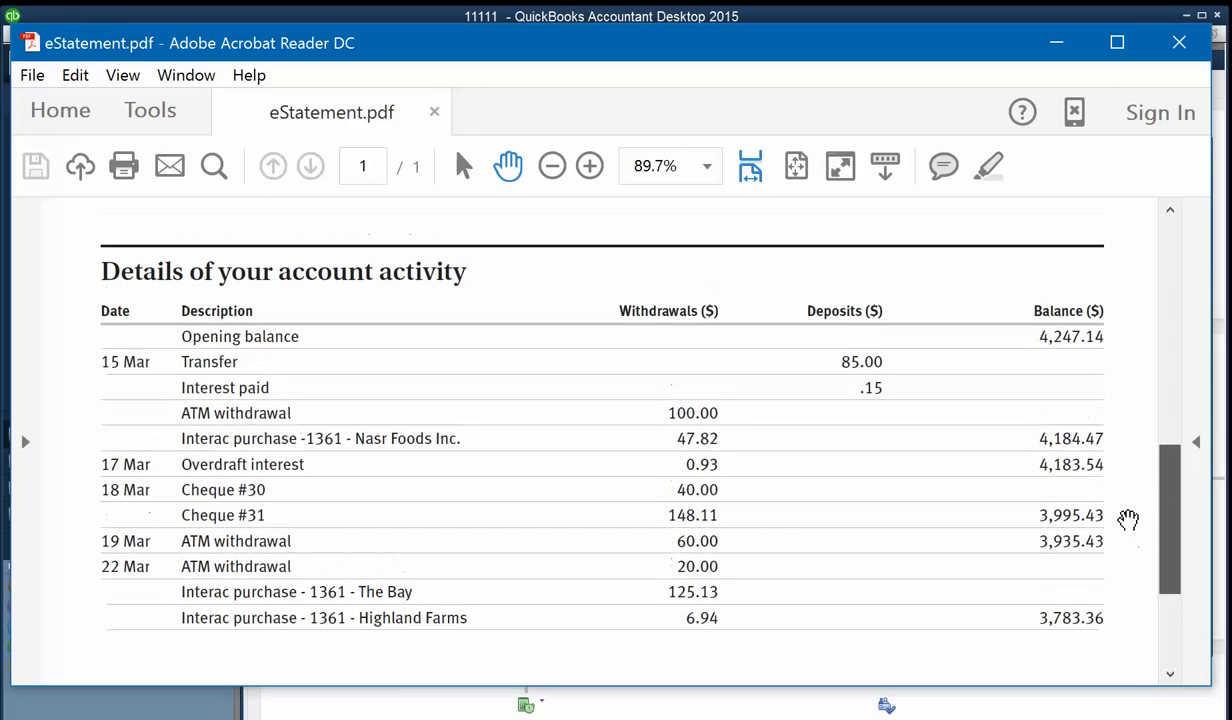Click the upload to cloud icon
This screenshot has height=720, width=1232.
click(x=80, y=166)
